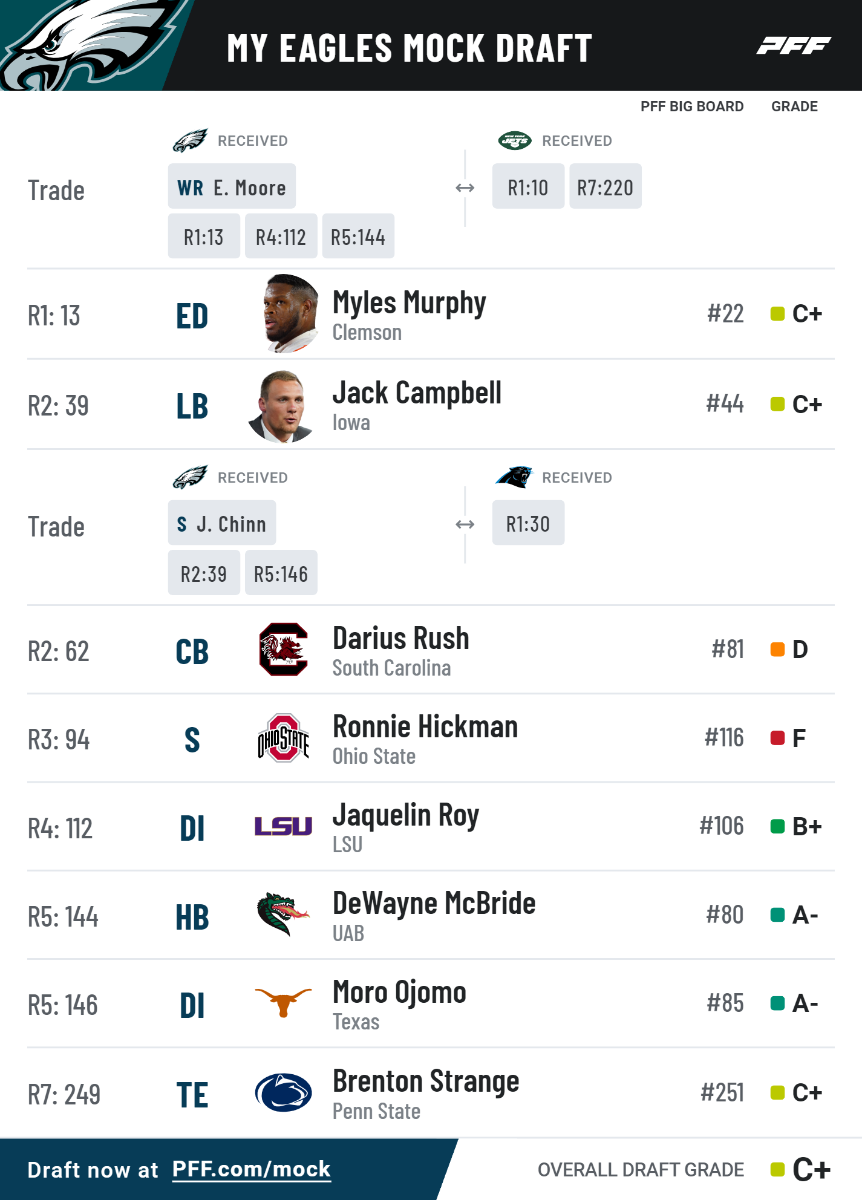Click South Carolina Gamecocks logo
The height and width of the screenshot is (1200, 862).
(283, 650)
